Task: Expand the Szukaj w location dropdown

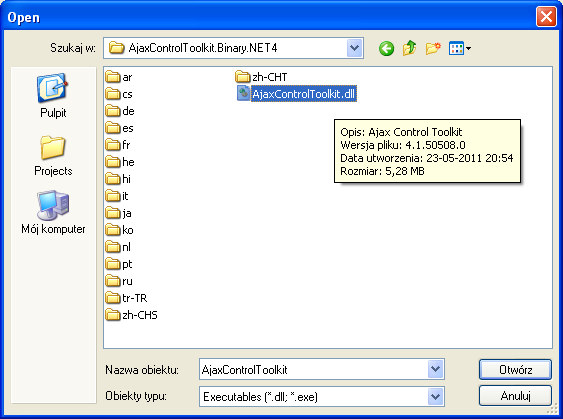Action: pos(355,48)
